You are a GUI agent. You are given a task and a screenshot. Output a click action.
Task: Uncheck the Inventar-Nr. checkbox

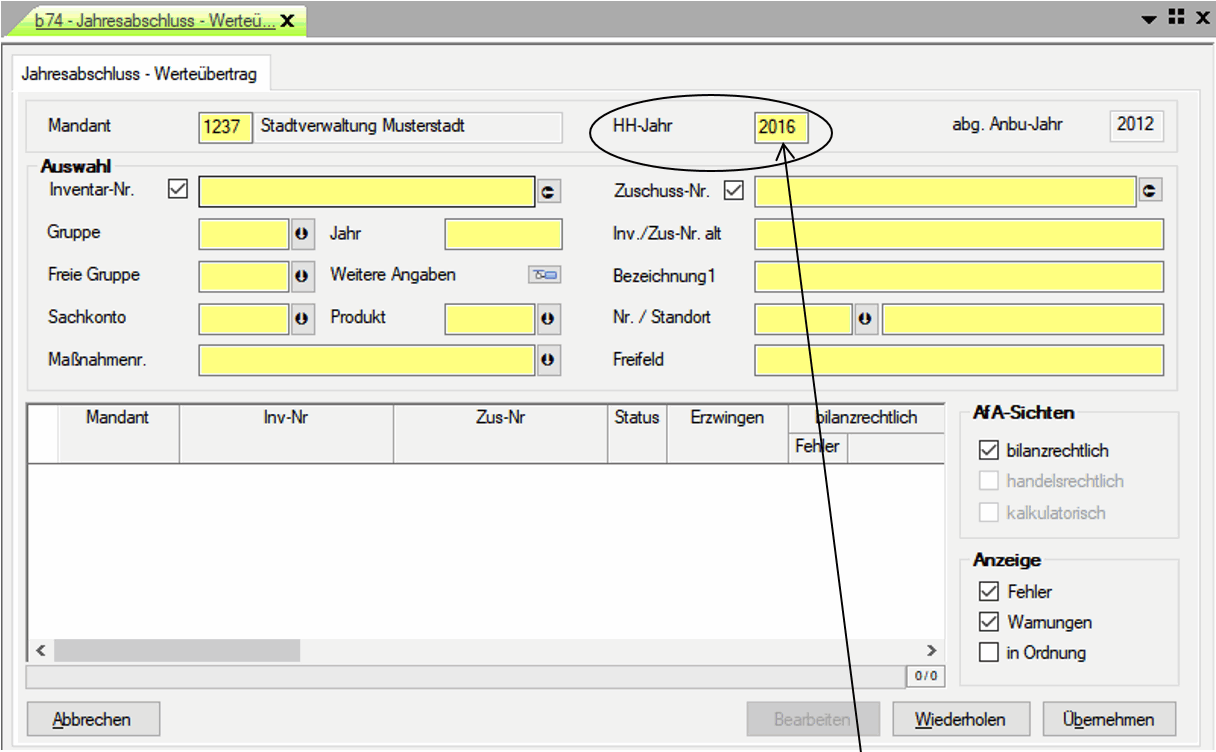[179, 188]
